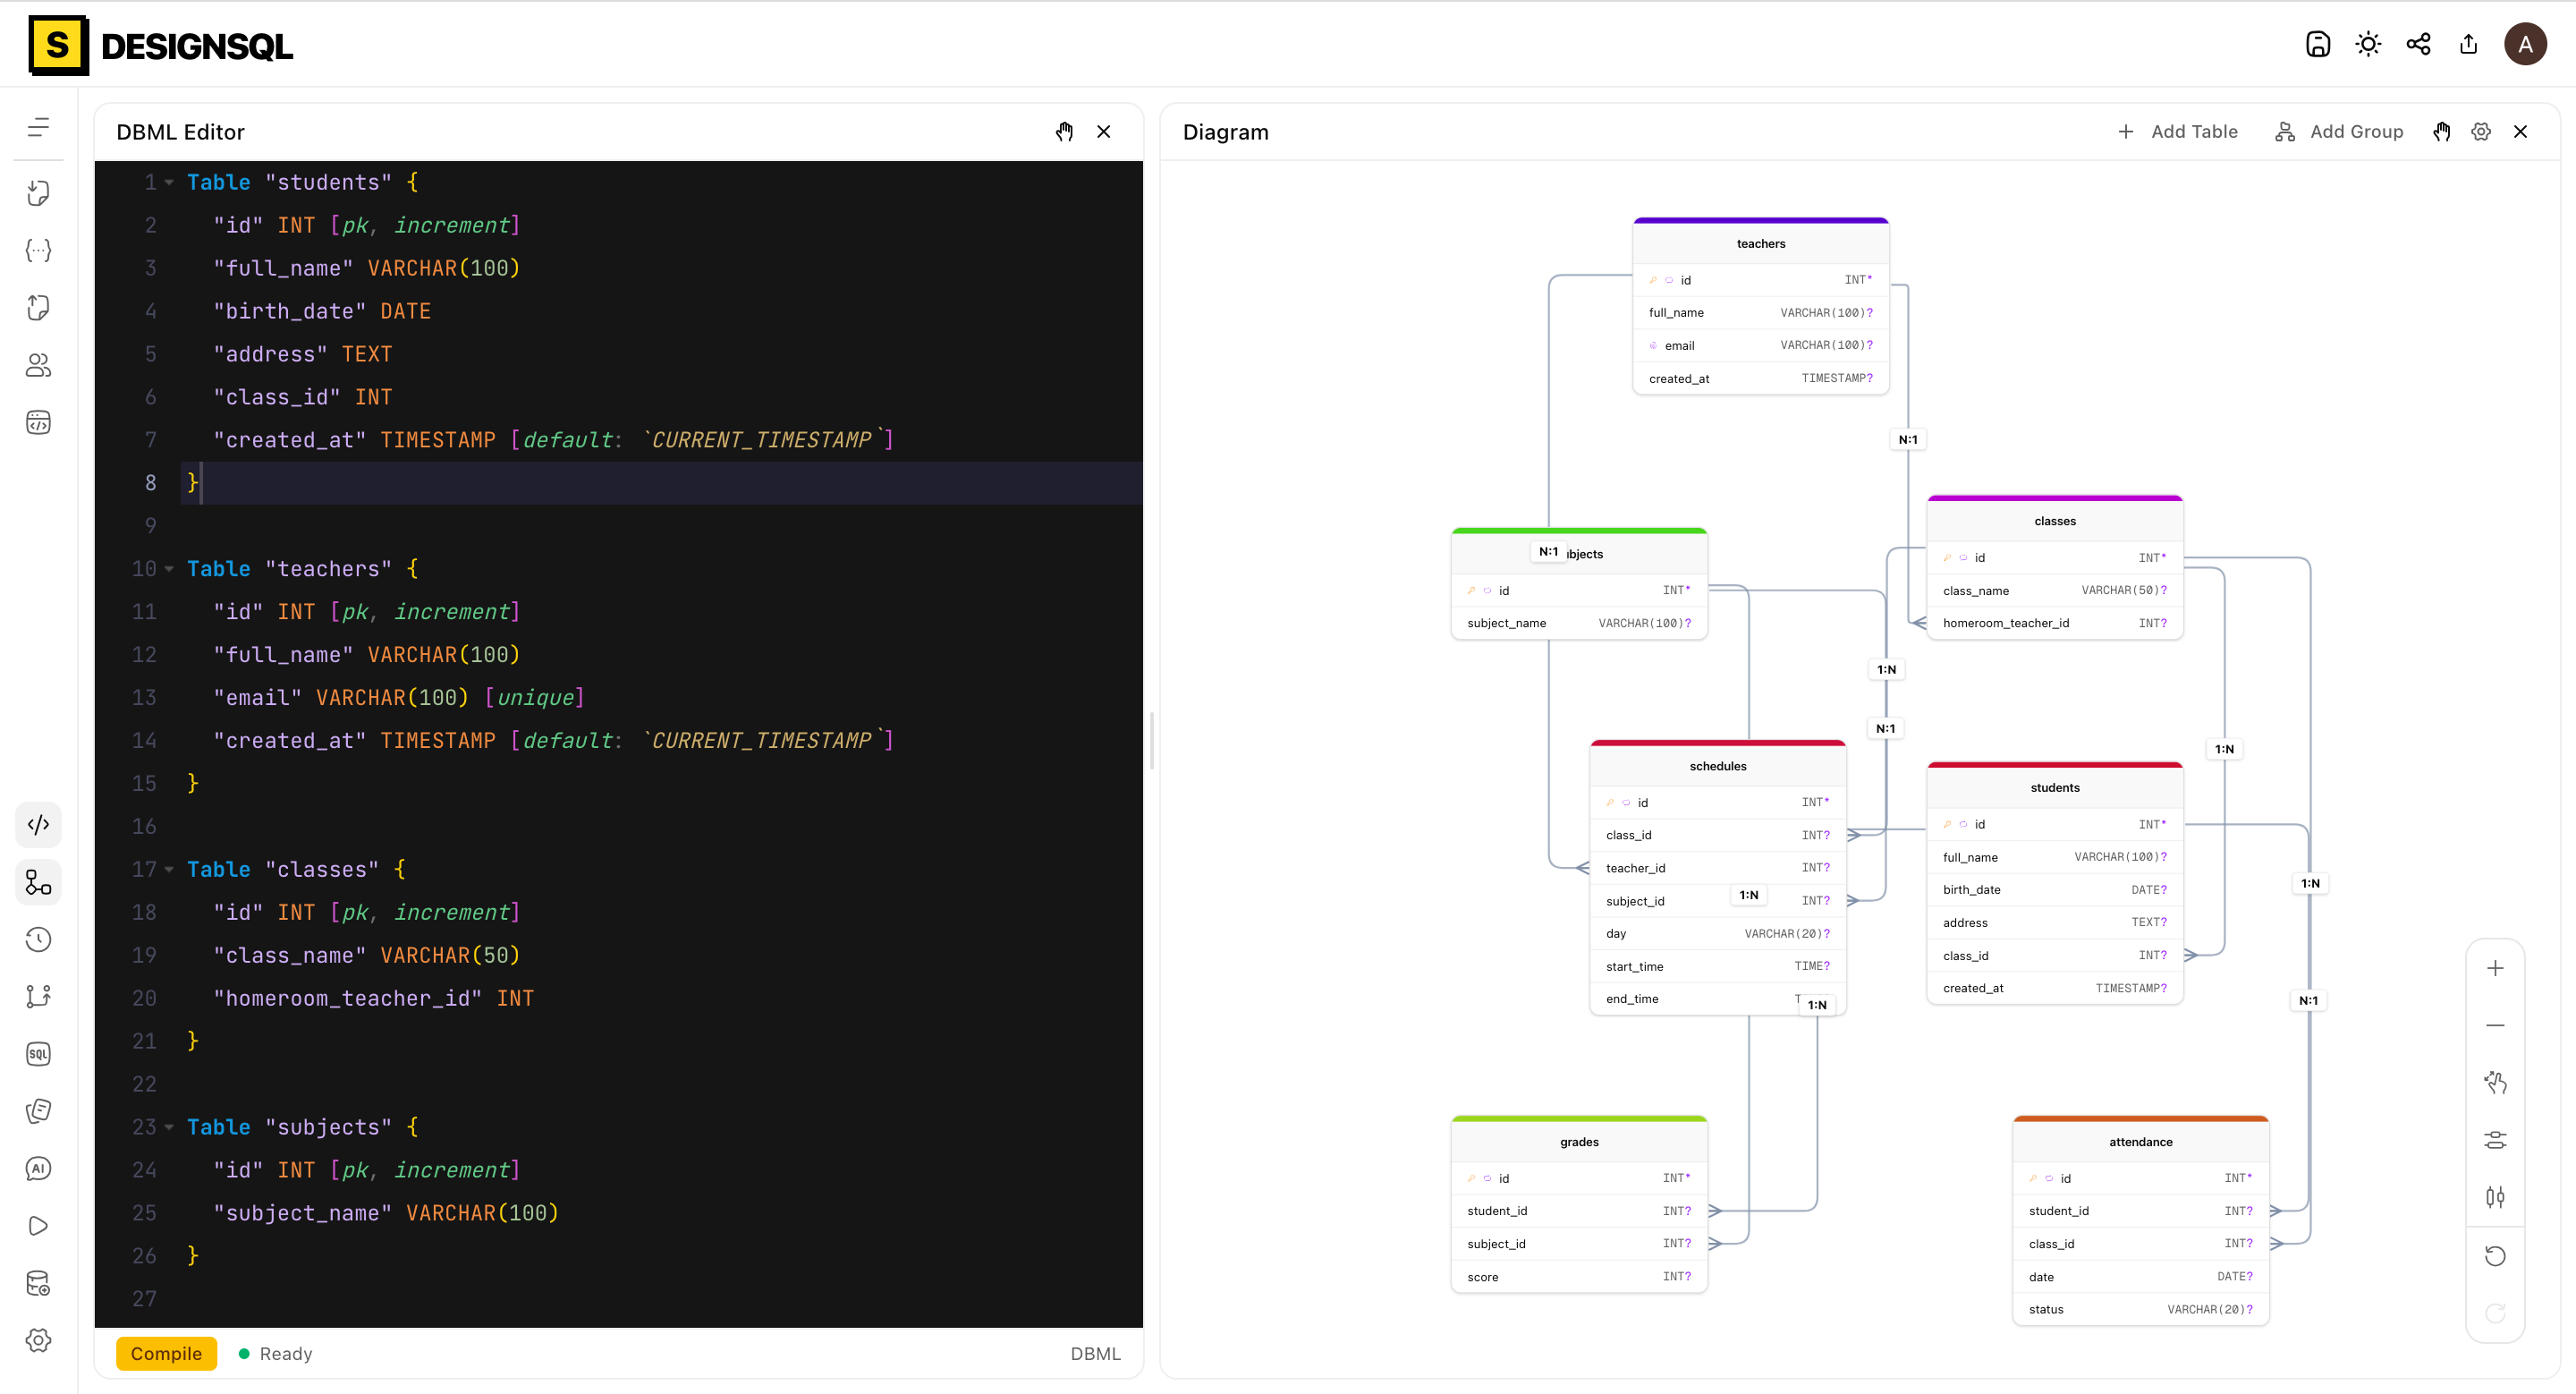Click subject_name row in subjects table
2576x1394 pixels.
tap(1579, 623)
